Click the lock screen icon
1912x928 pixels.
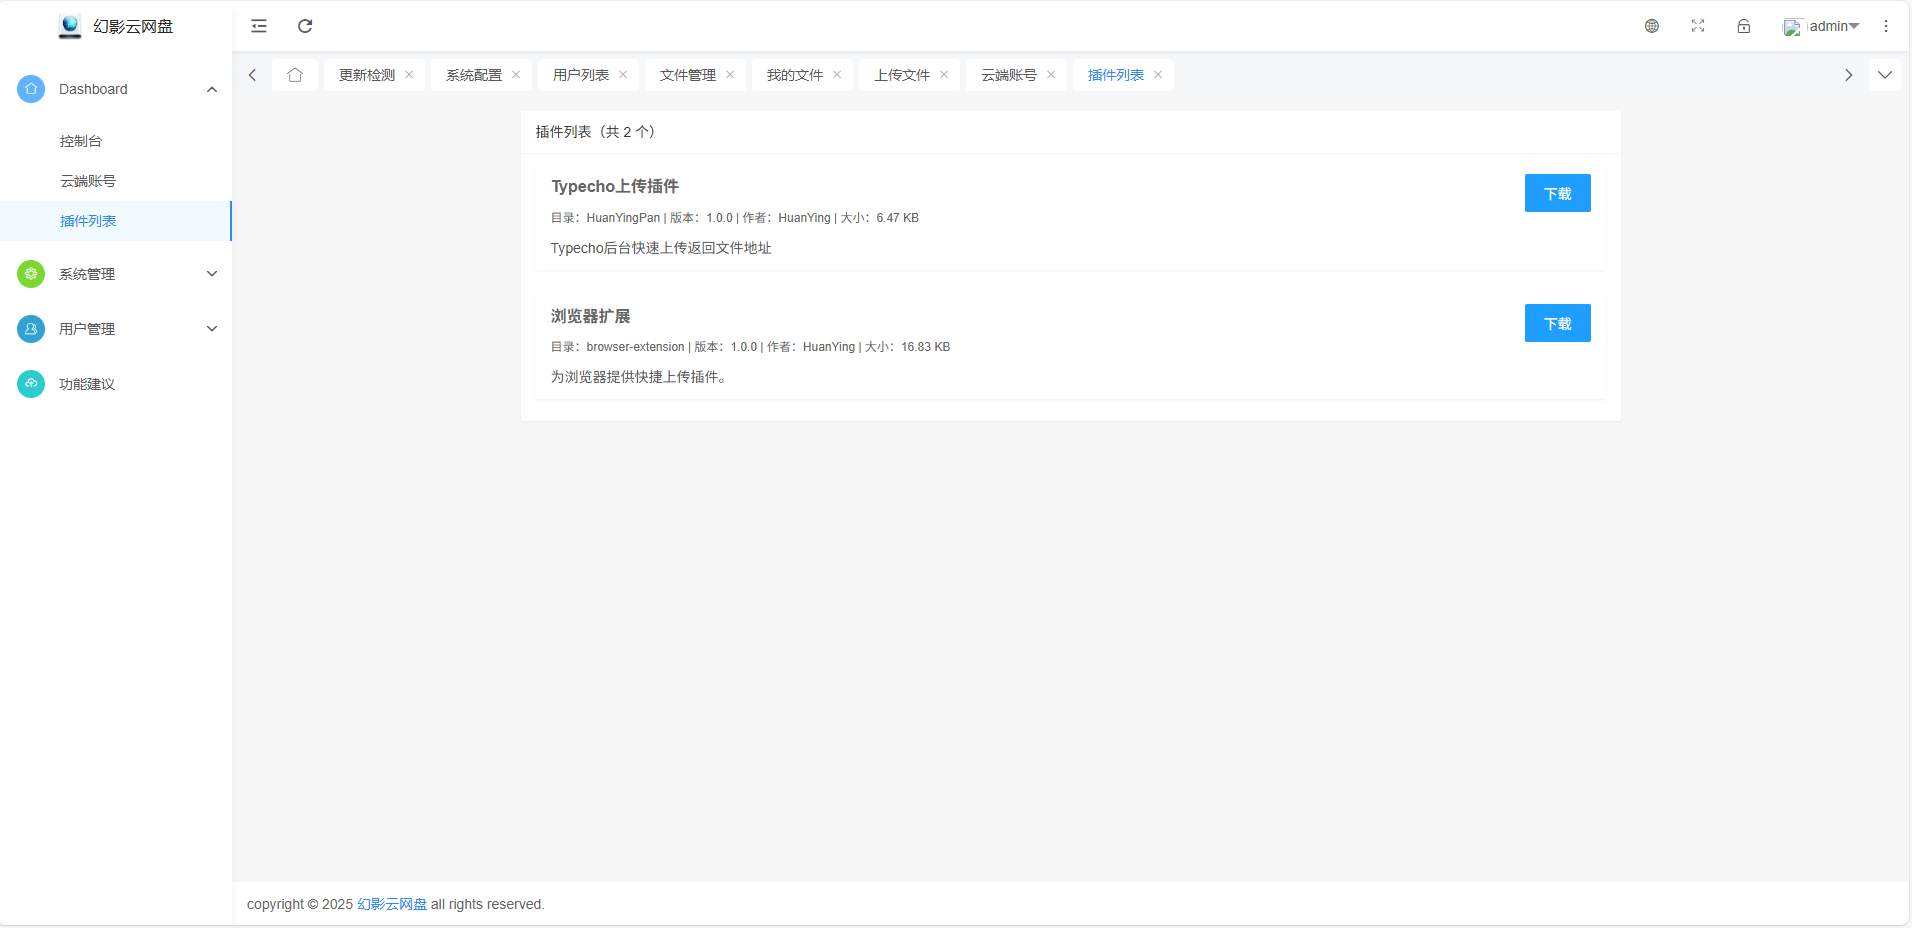point(1744,26)
